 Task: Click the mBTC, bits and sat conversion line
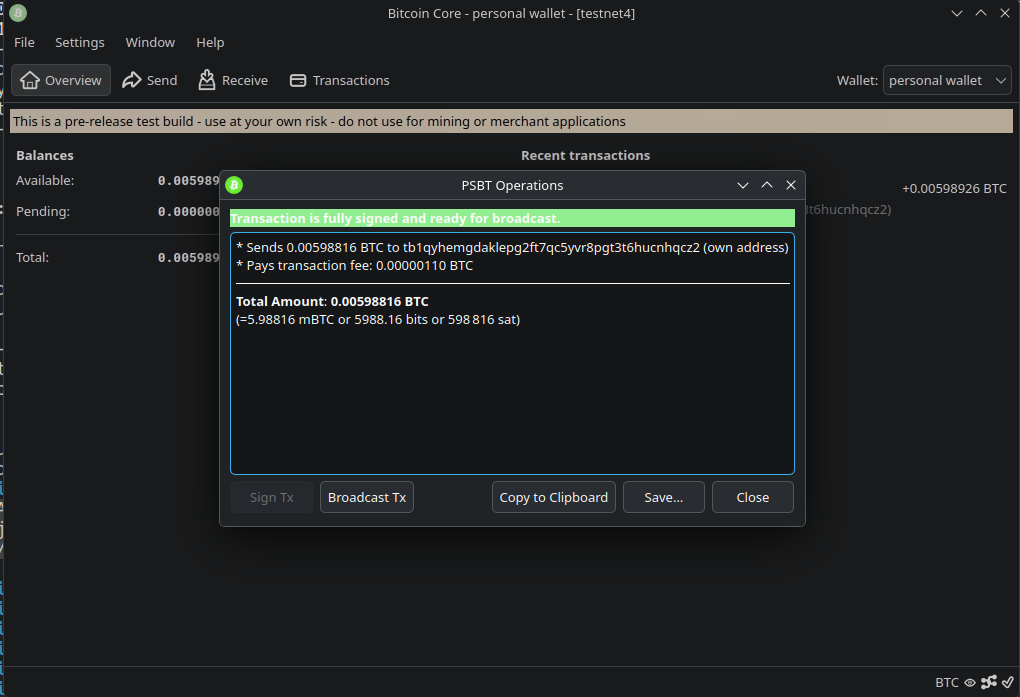pos(378,320)
